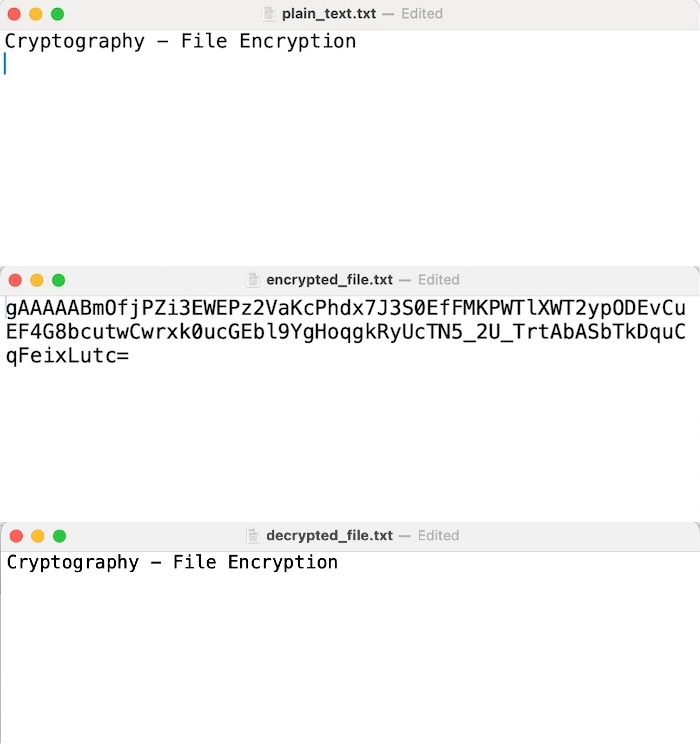Zoom the plain_text.txt window with green button
This screenshot has width=700, height=744.
click(57, 14)
